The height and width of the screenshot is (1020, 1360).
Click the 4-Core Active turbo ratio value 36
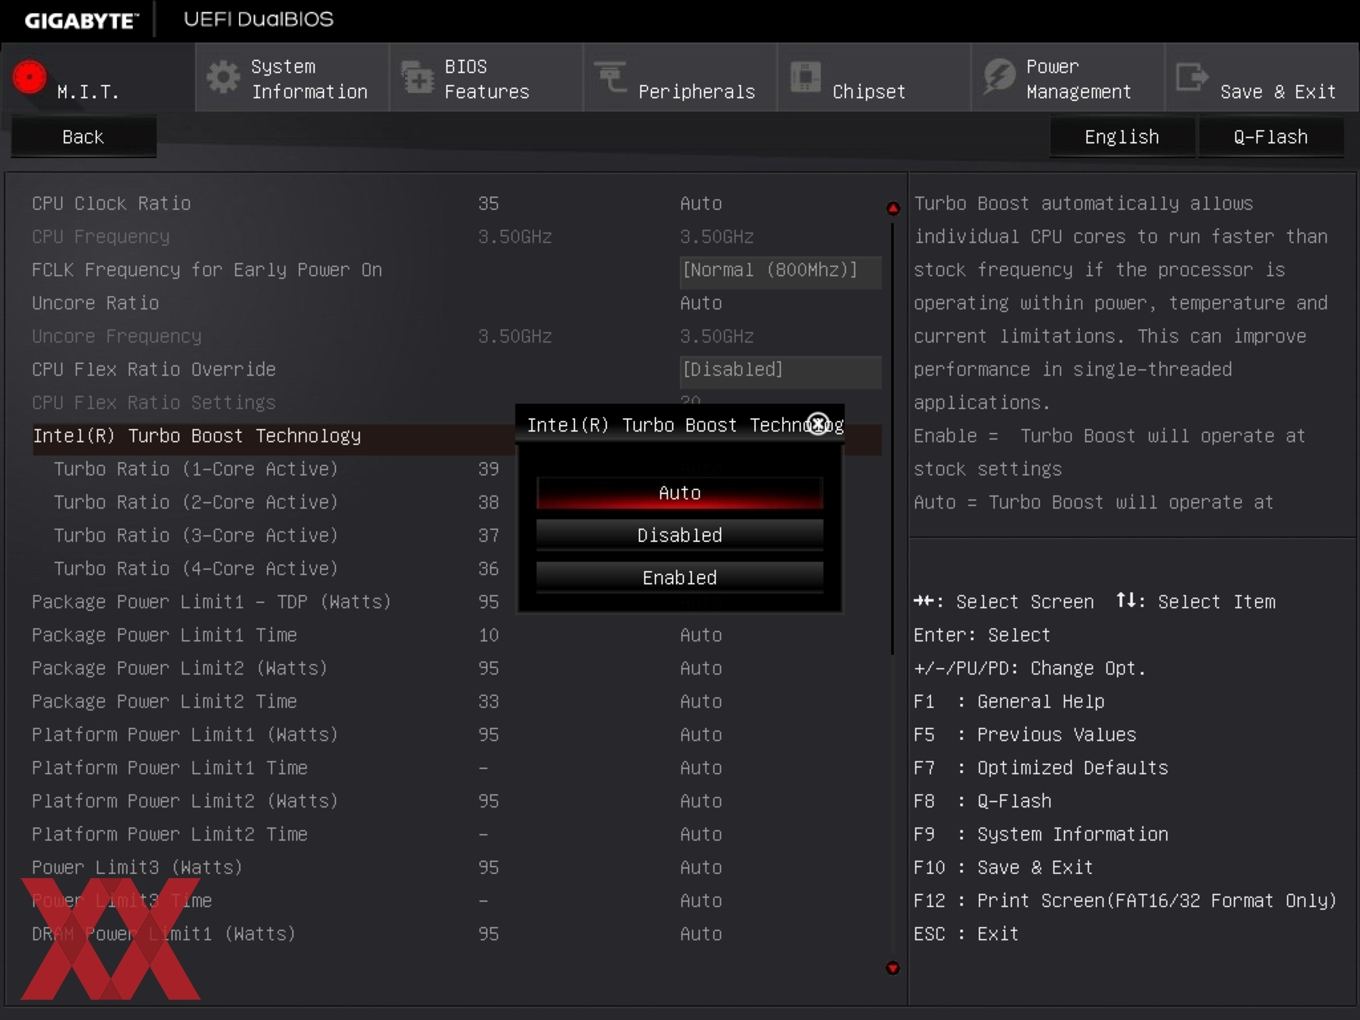(x=488, y=568)
